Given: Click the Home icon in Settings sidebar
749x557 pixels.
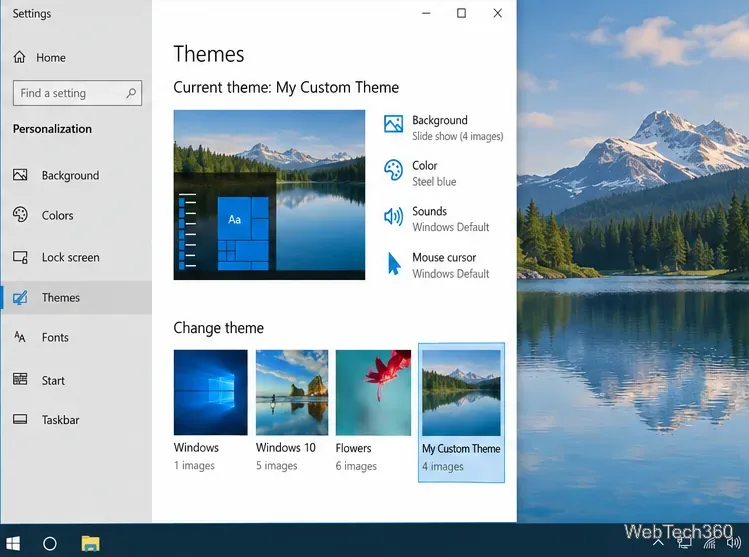Looking at the screenshot, I should (20, 57).
